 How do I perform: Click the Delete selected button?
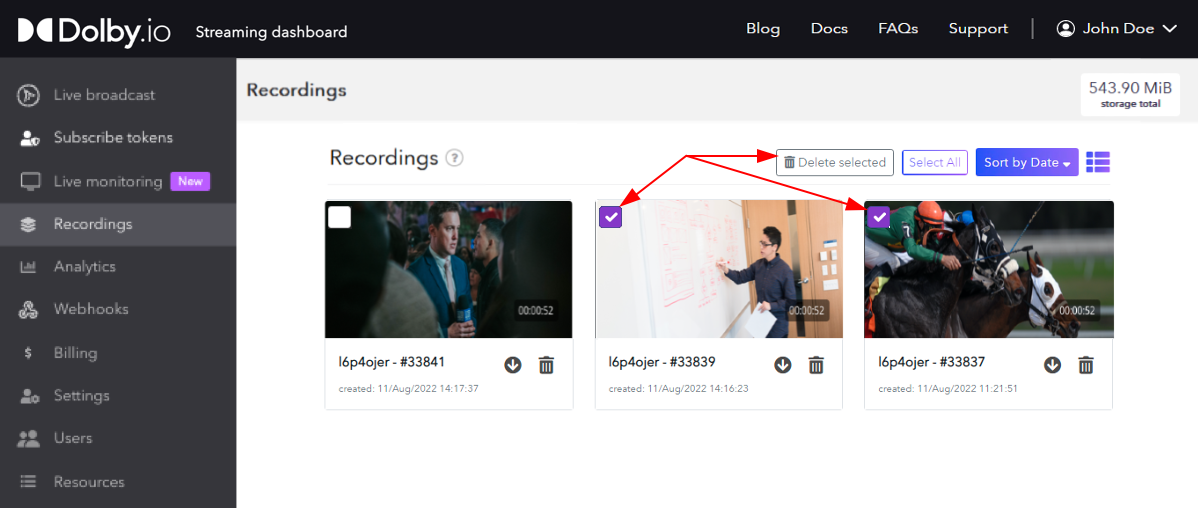(x=835, y=162)
